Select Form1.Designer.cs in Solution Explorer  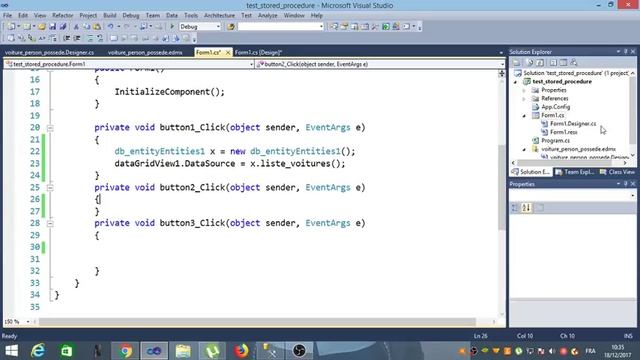click(x=573, y=124)
